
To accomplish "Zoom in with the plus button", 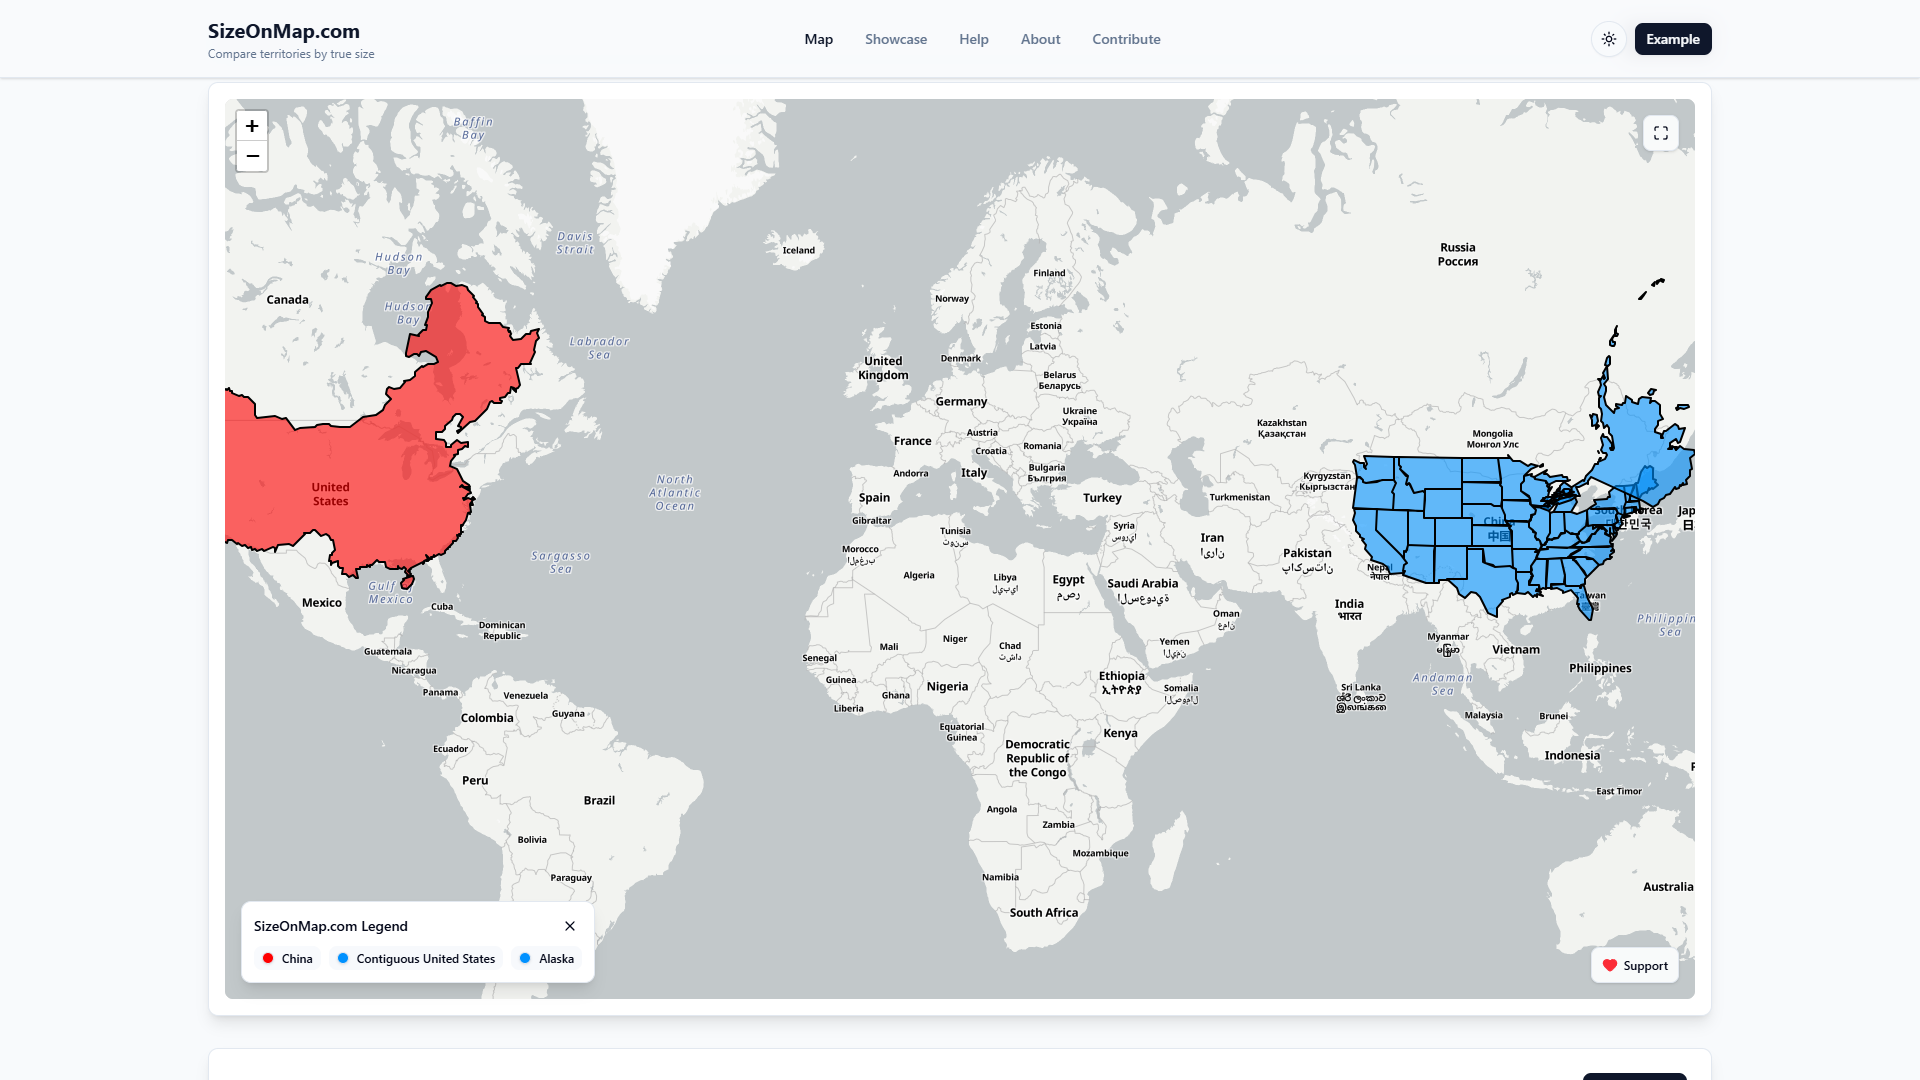I will (252, 126).
